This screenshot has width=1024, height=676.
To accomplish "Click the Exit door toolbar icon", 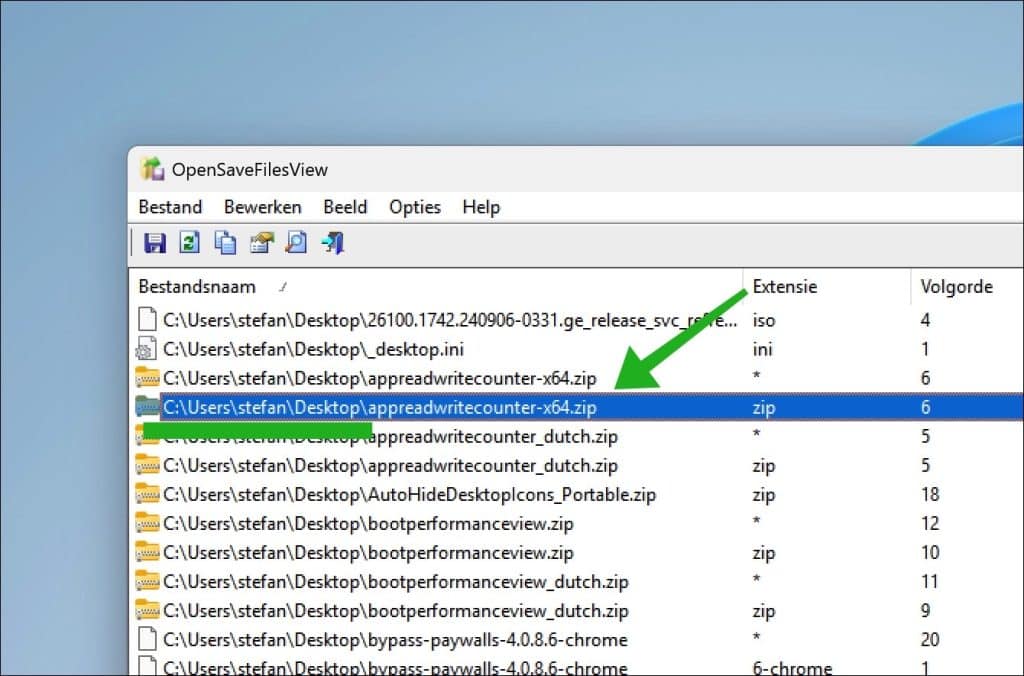I will [x=332, y=242].
